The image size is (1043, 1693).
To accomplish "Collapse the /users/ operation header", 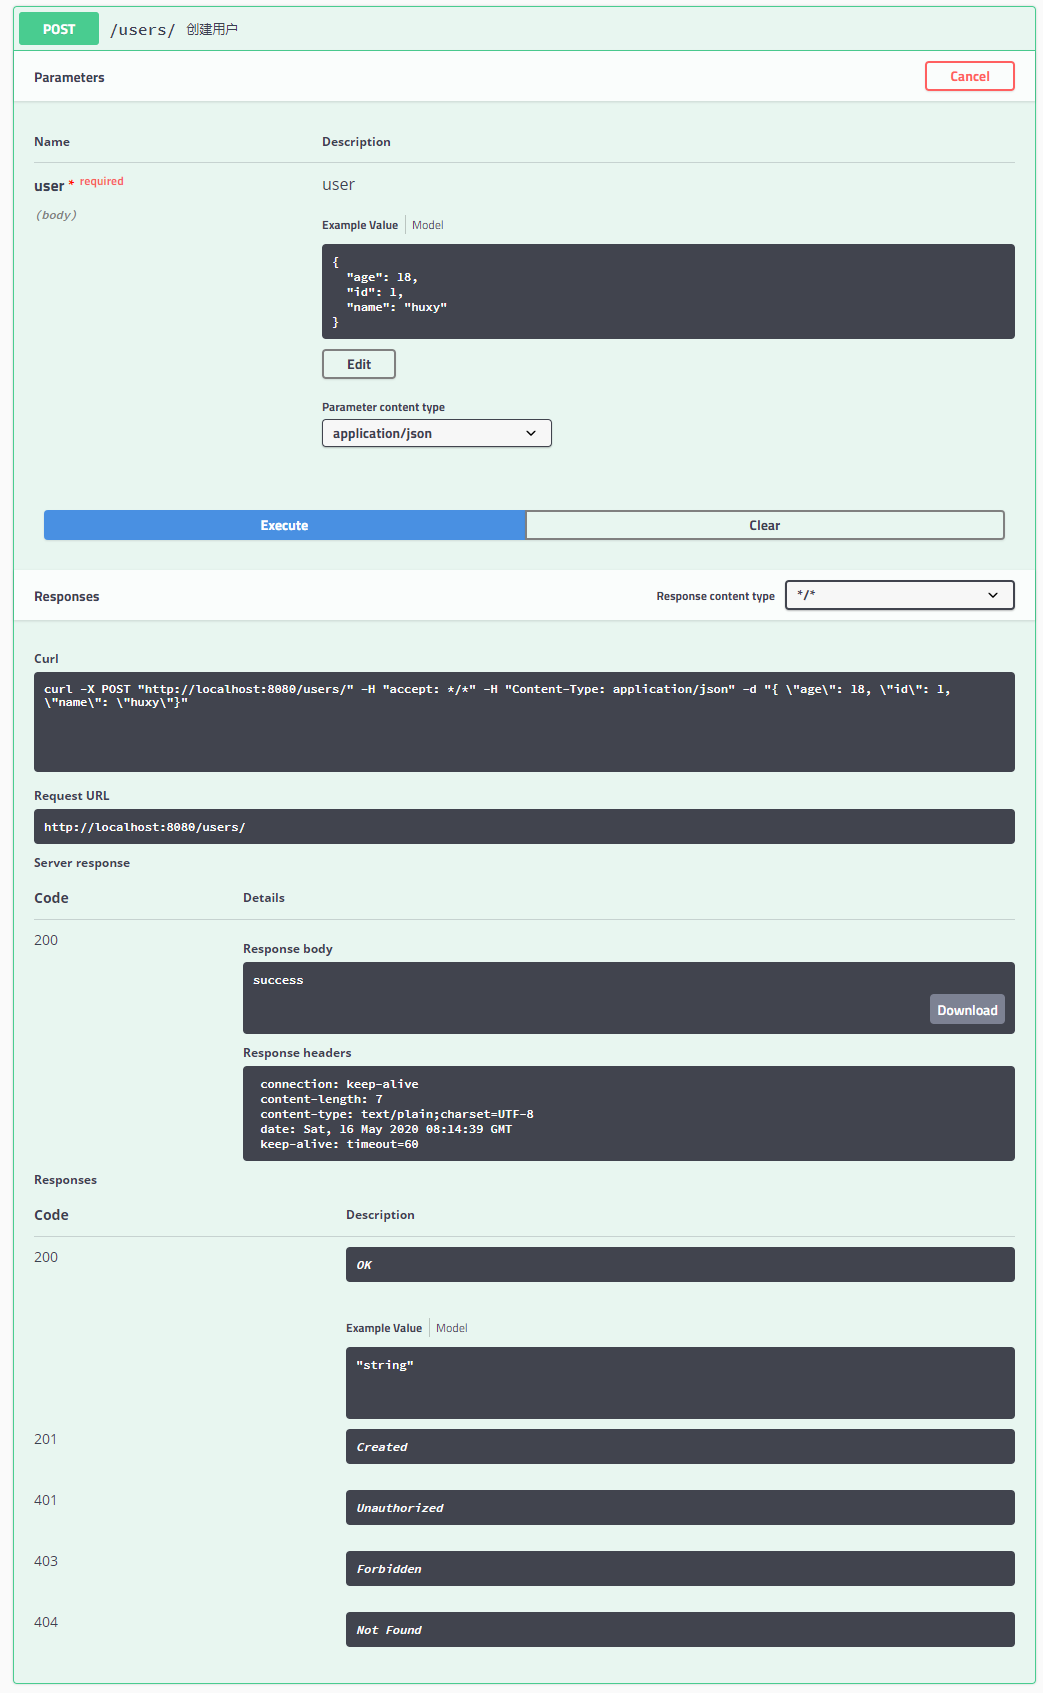I will click(524, 29).
